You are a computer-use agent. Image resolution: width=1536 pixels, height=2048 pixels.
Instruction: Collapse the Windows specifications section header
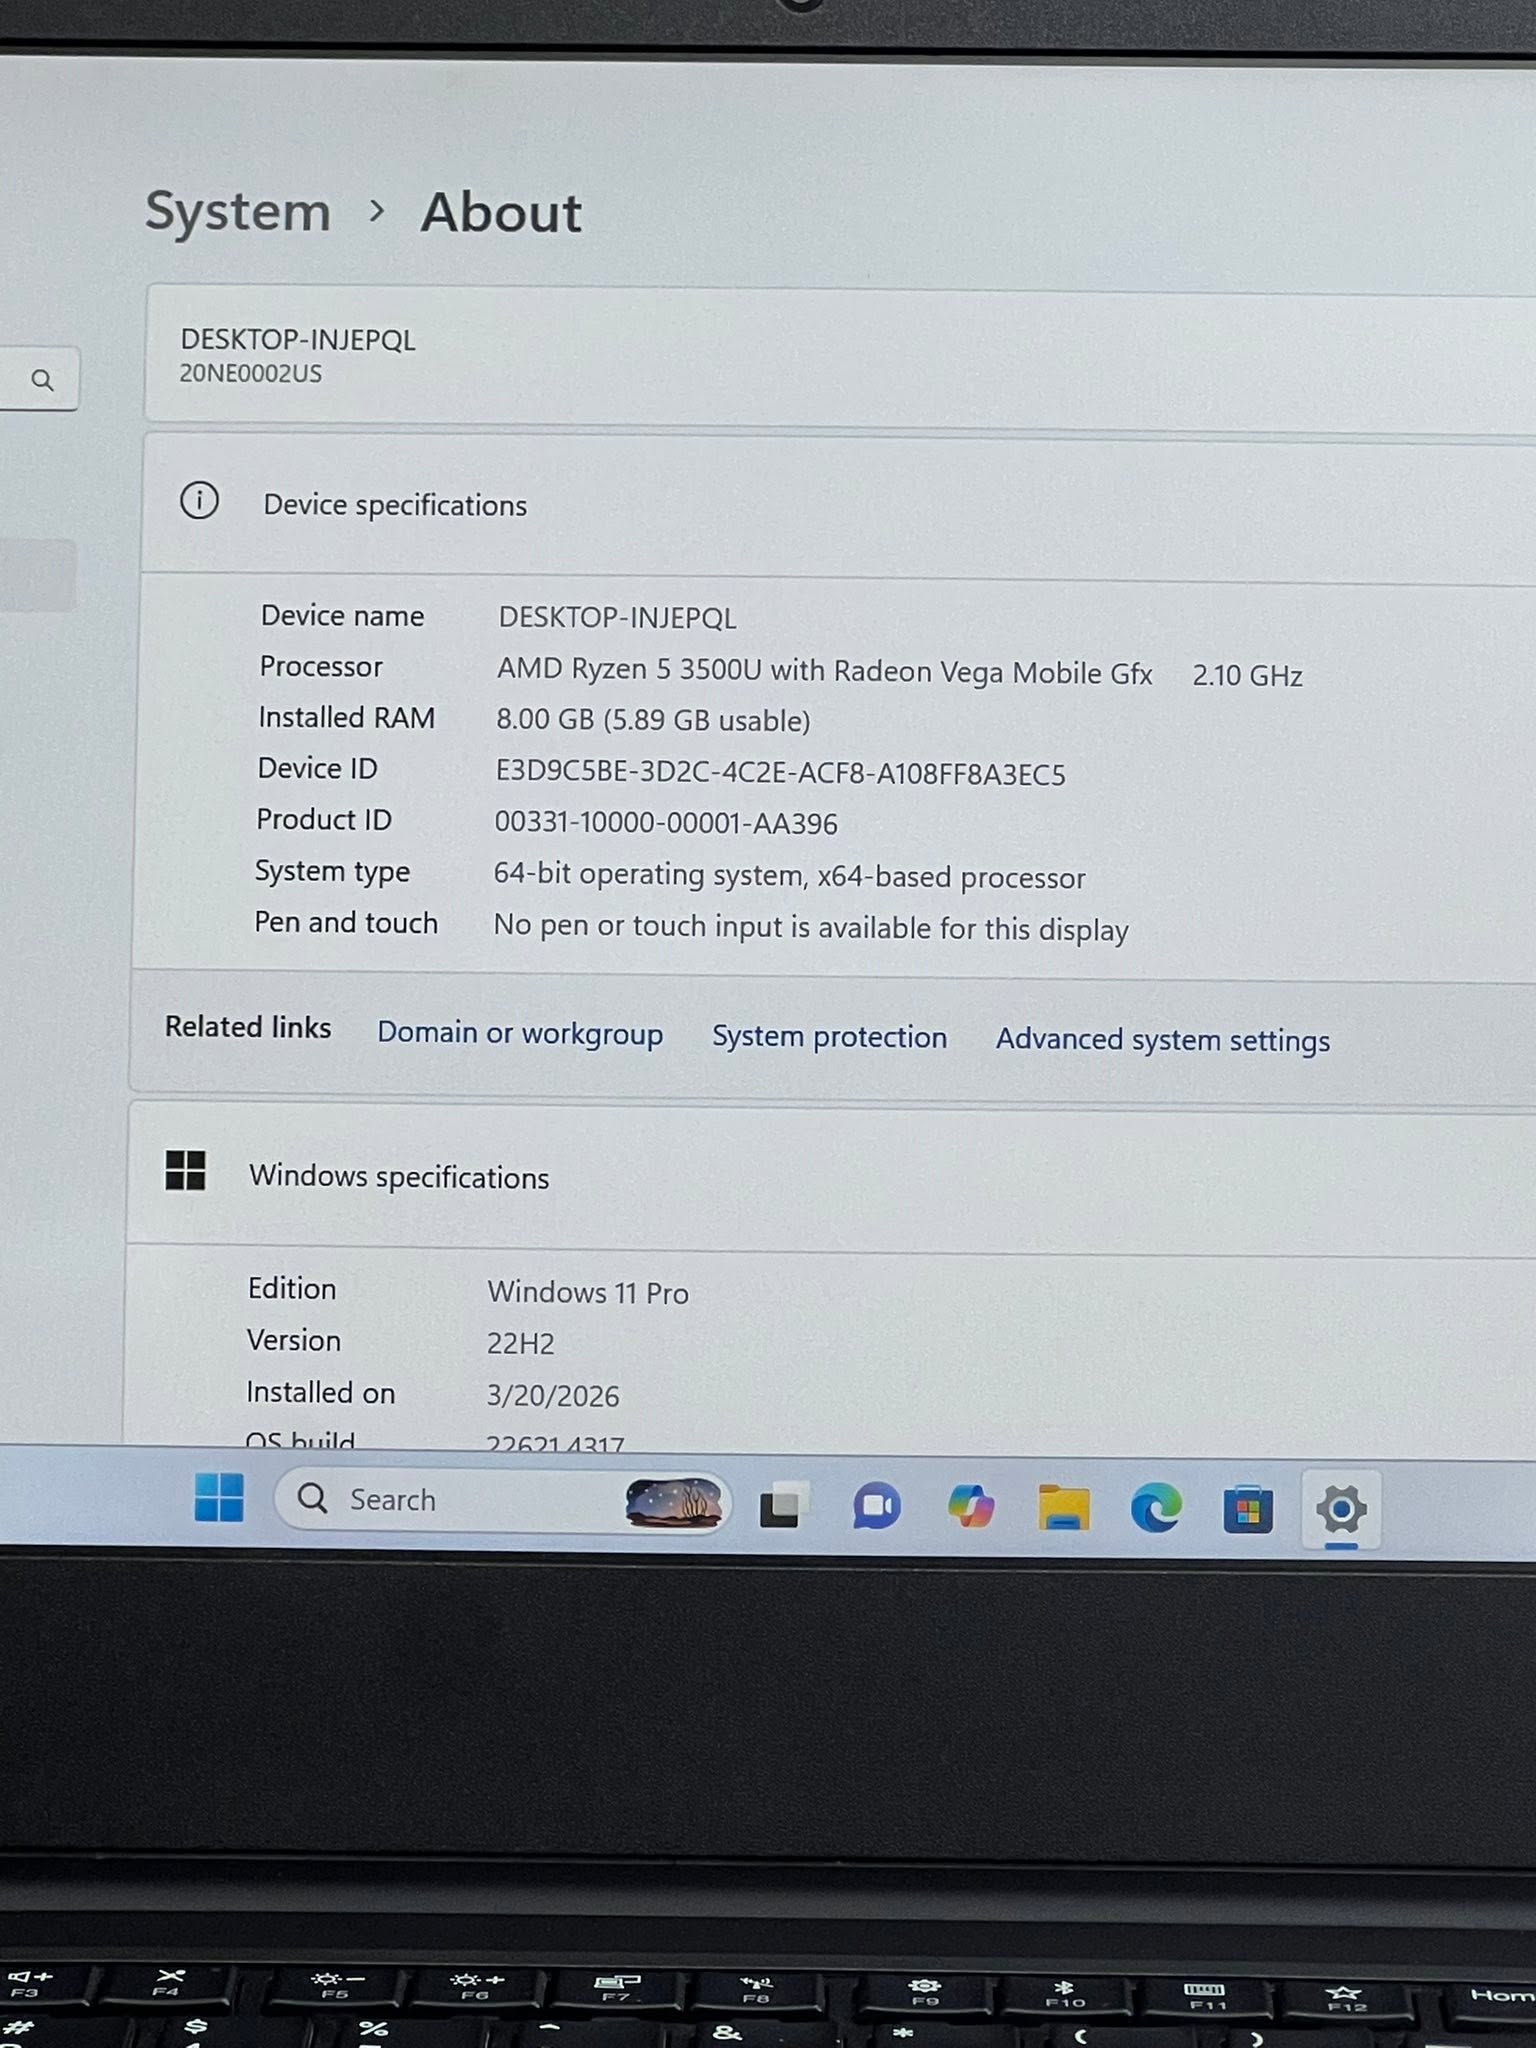832,1178
